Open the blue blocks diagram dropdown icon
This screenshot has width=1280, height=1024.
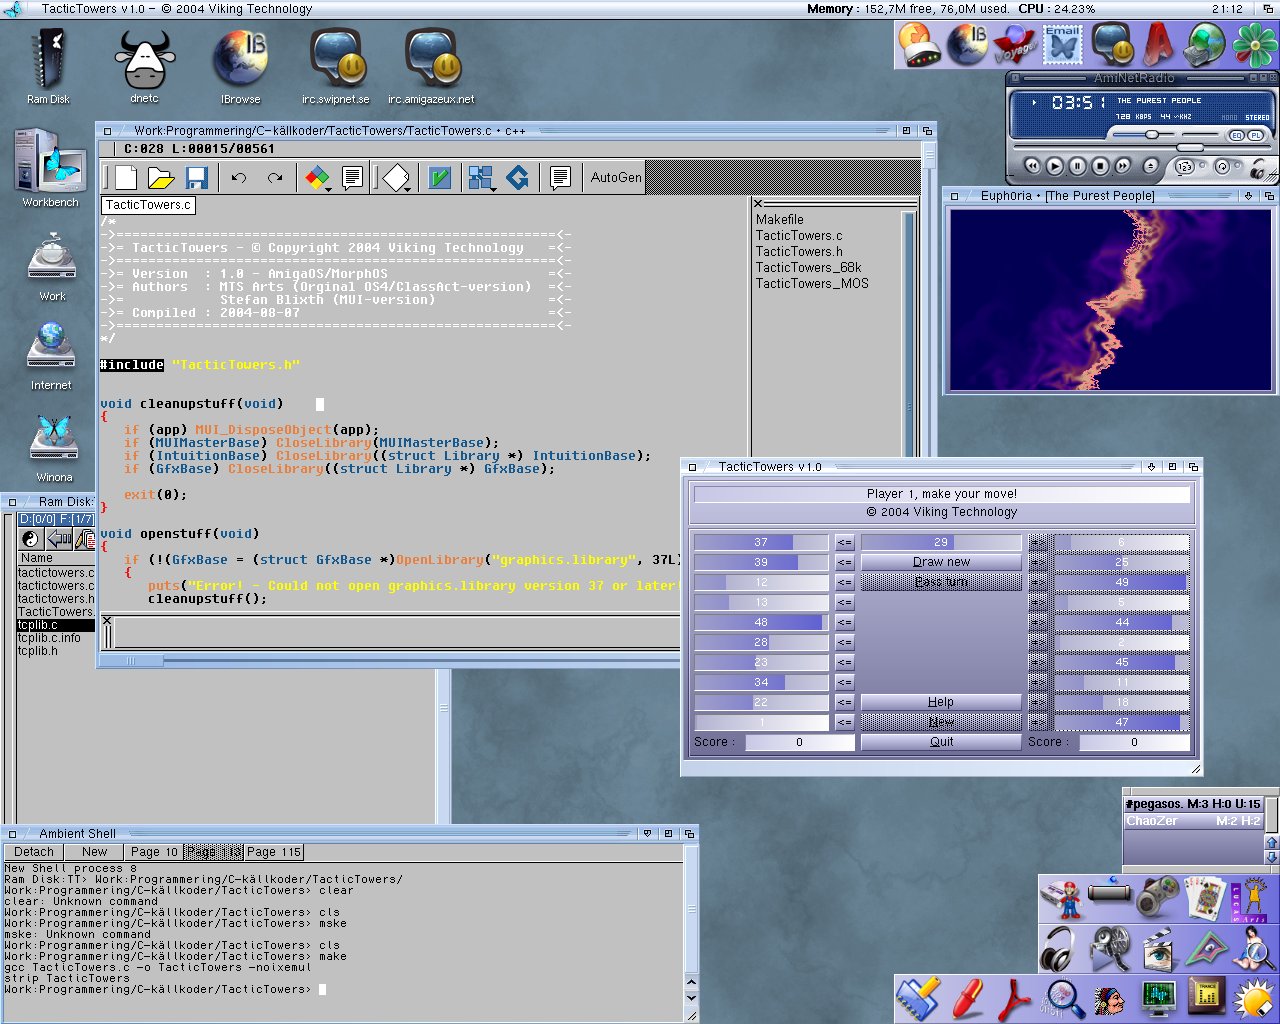pyautogui.click(x=482, y=178)
